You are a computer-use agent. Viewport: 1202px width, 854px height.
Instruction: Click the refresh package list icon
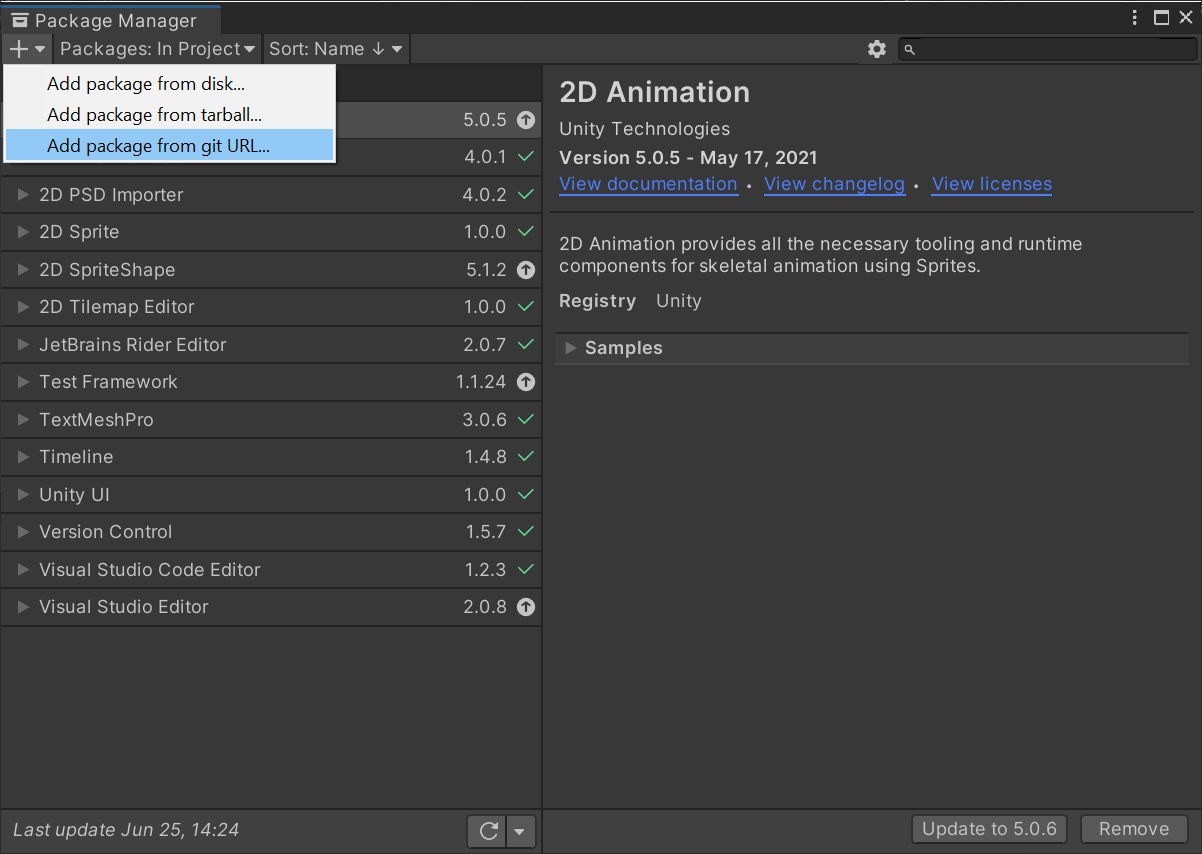[488, 831]
